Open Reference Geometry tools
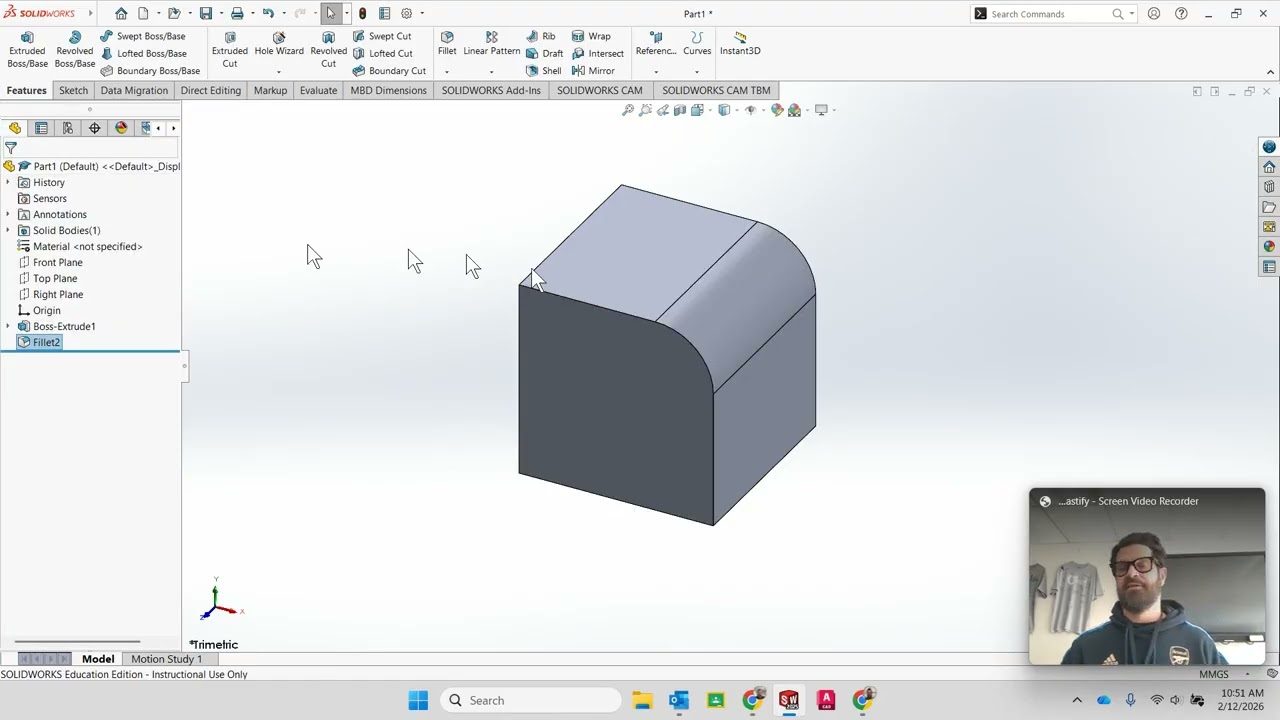 [656, 44]
